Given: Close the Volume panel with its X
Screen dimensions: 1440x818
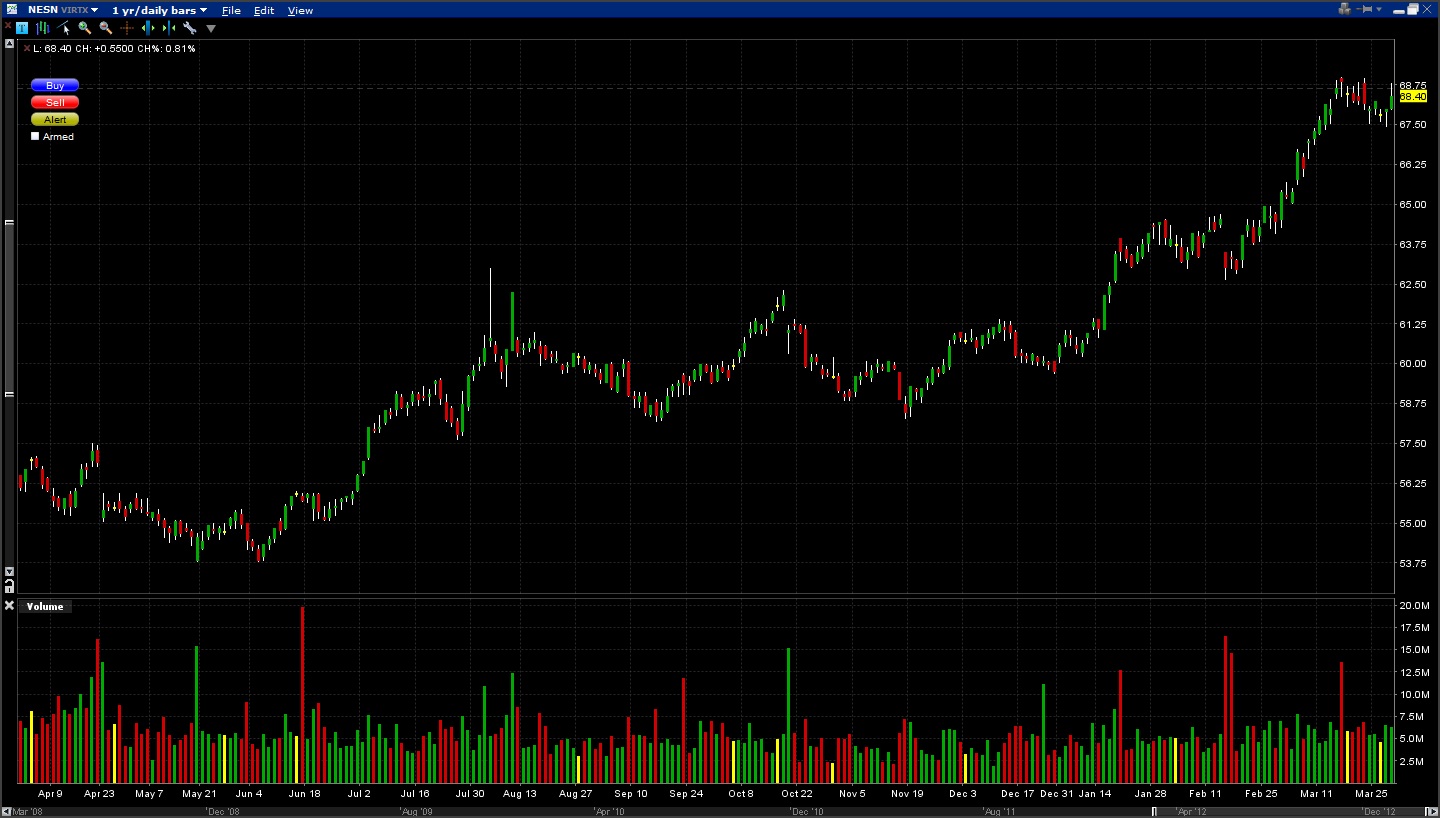Looking at the screenshot, I should click(x=9, y=606).
